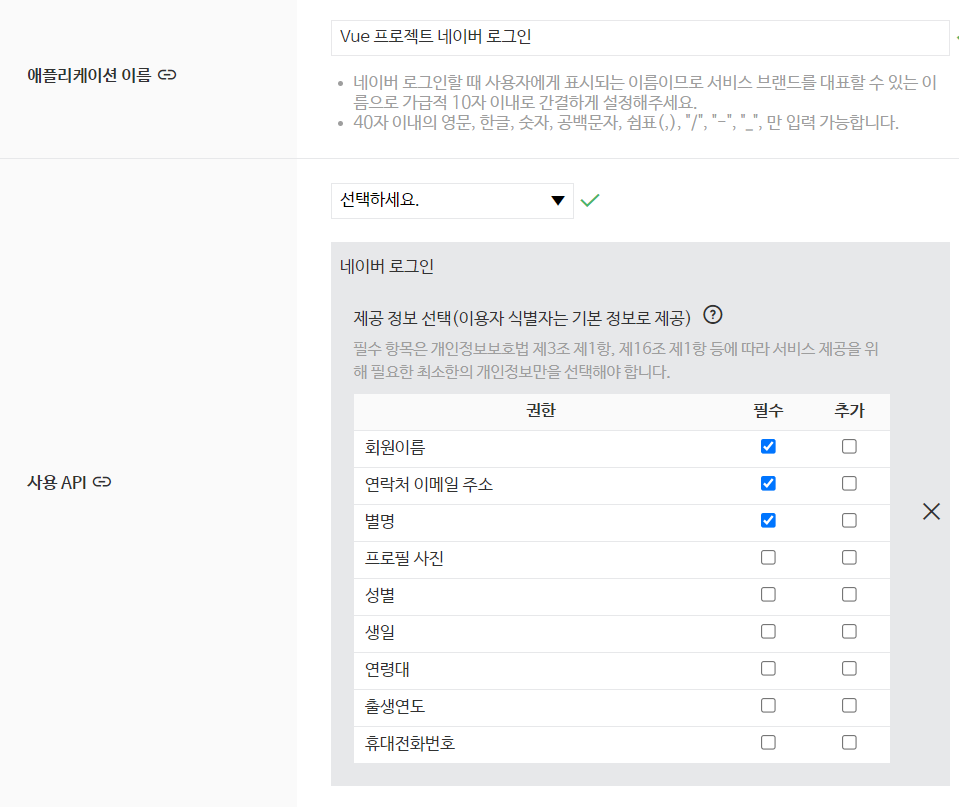The width and height of the screenshot is (959, 807).
Task: Check 추가 for 생일
Action: coord(849,631)
